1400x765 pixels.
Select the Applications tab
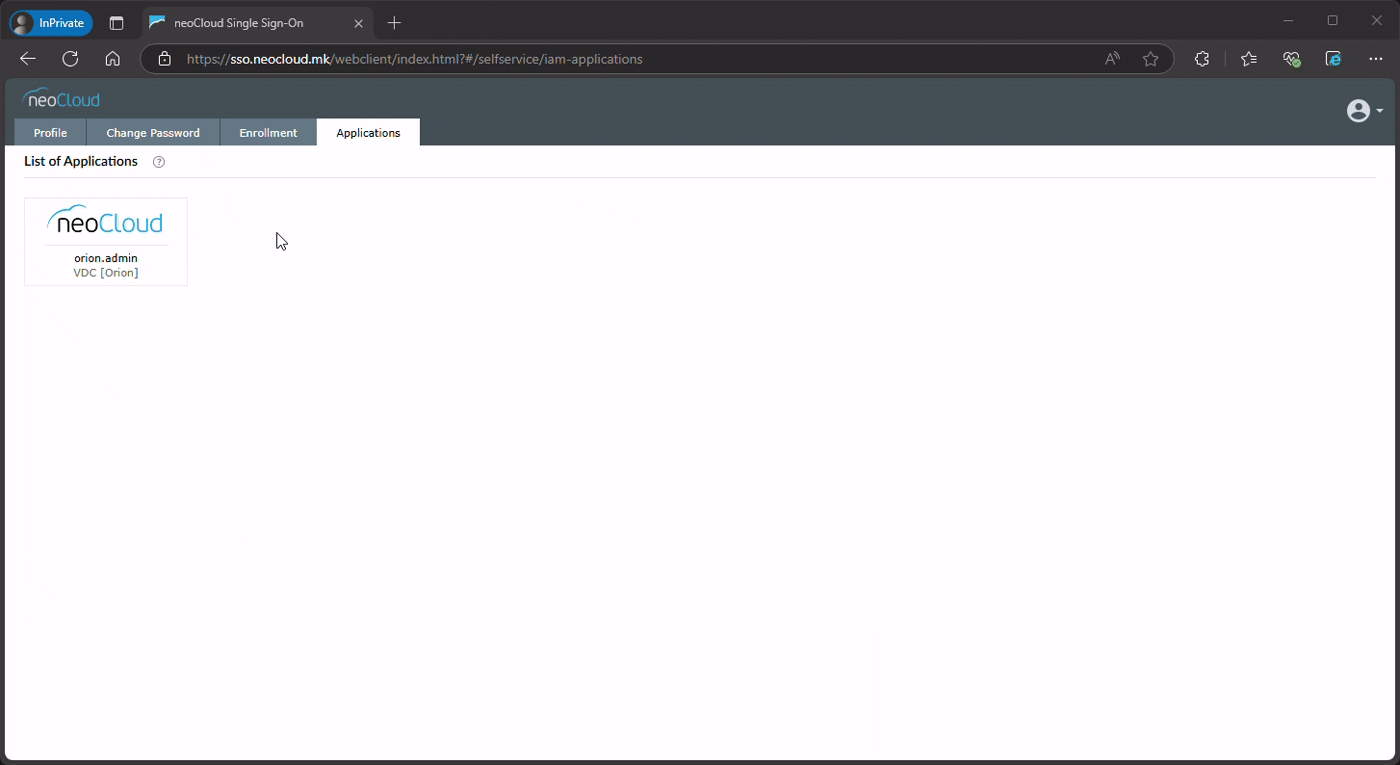368,133
